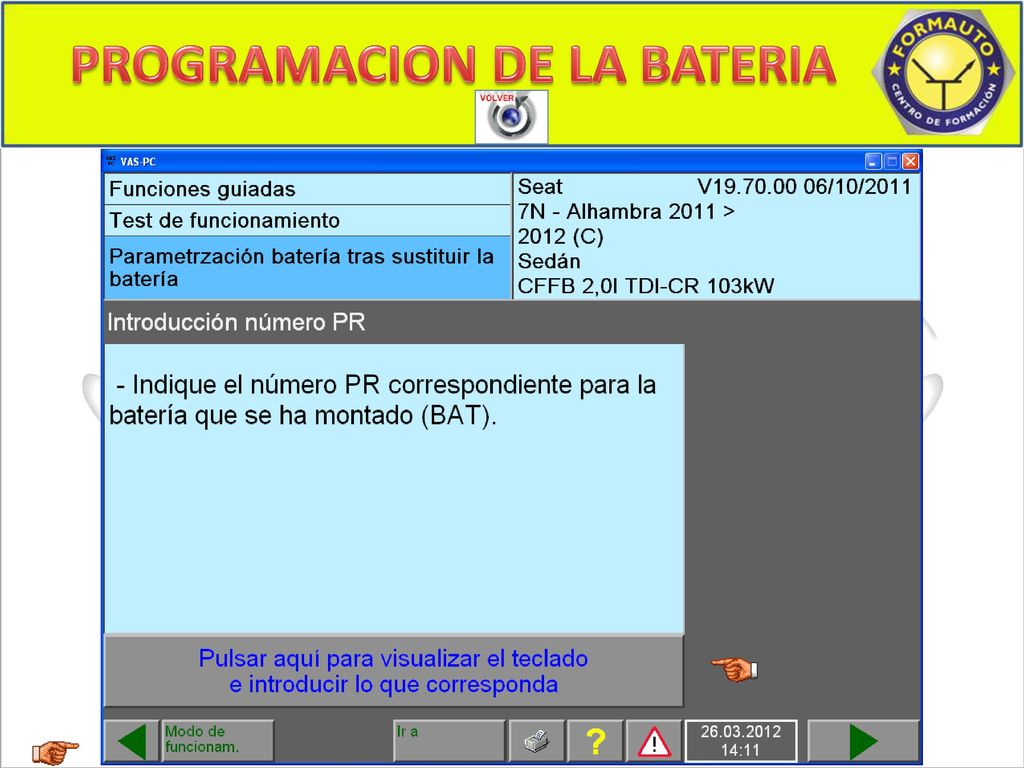Open help with the yellow question mark

tap(595, 741)
